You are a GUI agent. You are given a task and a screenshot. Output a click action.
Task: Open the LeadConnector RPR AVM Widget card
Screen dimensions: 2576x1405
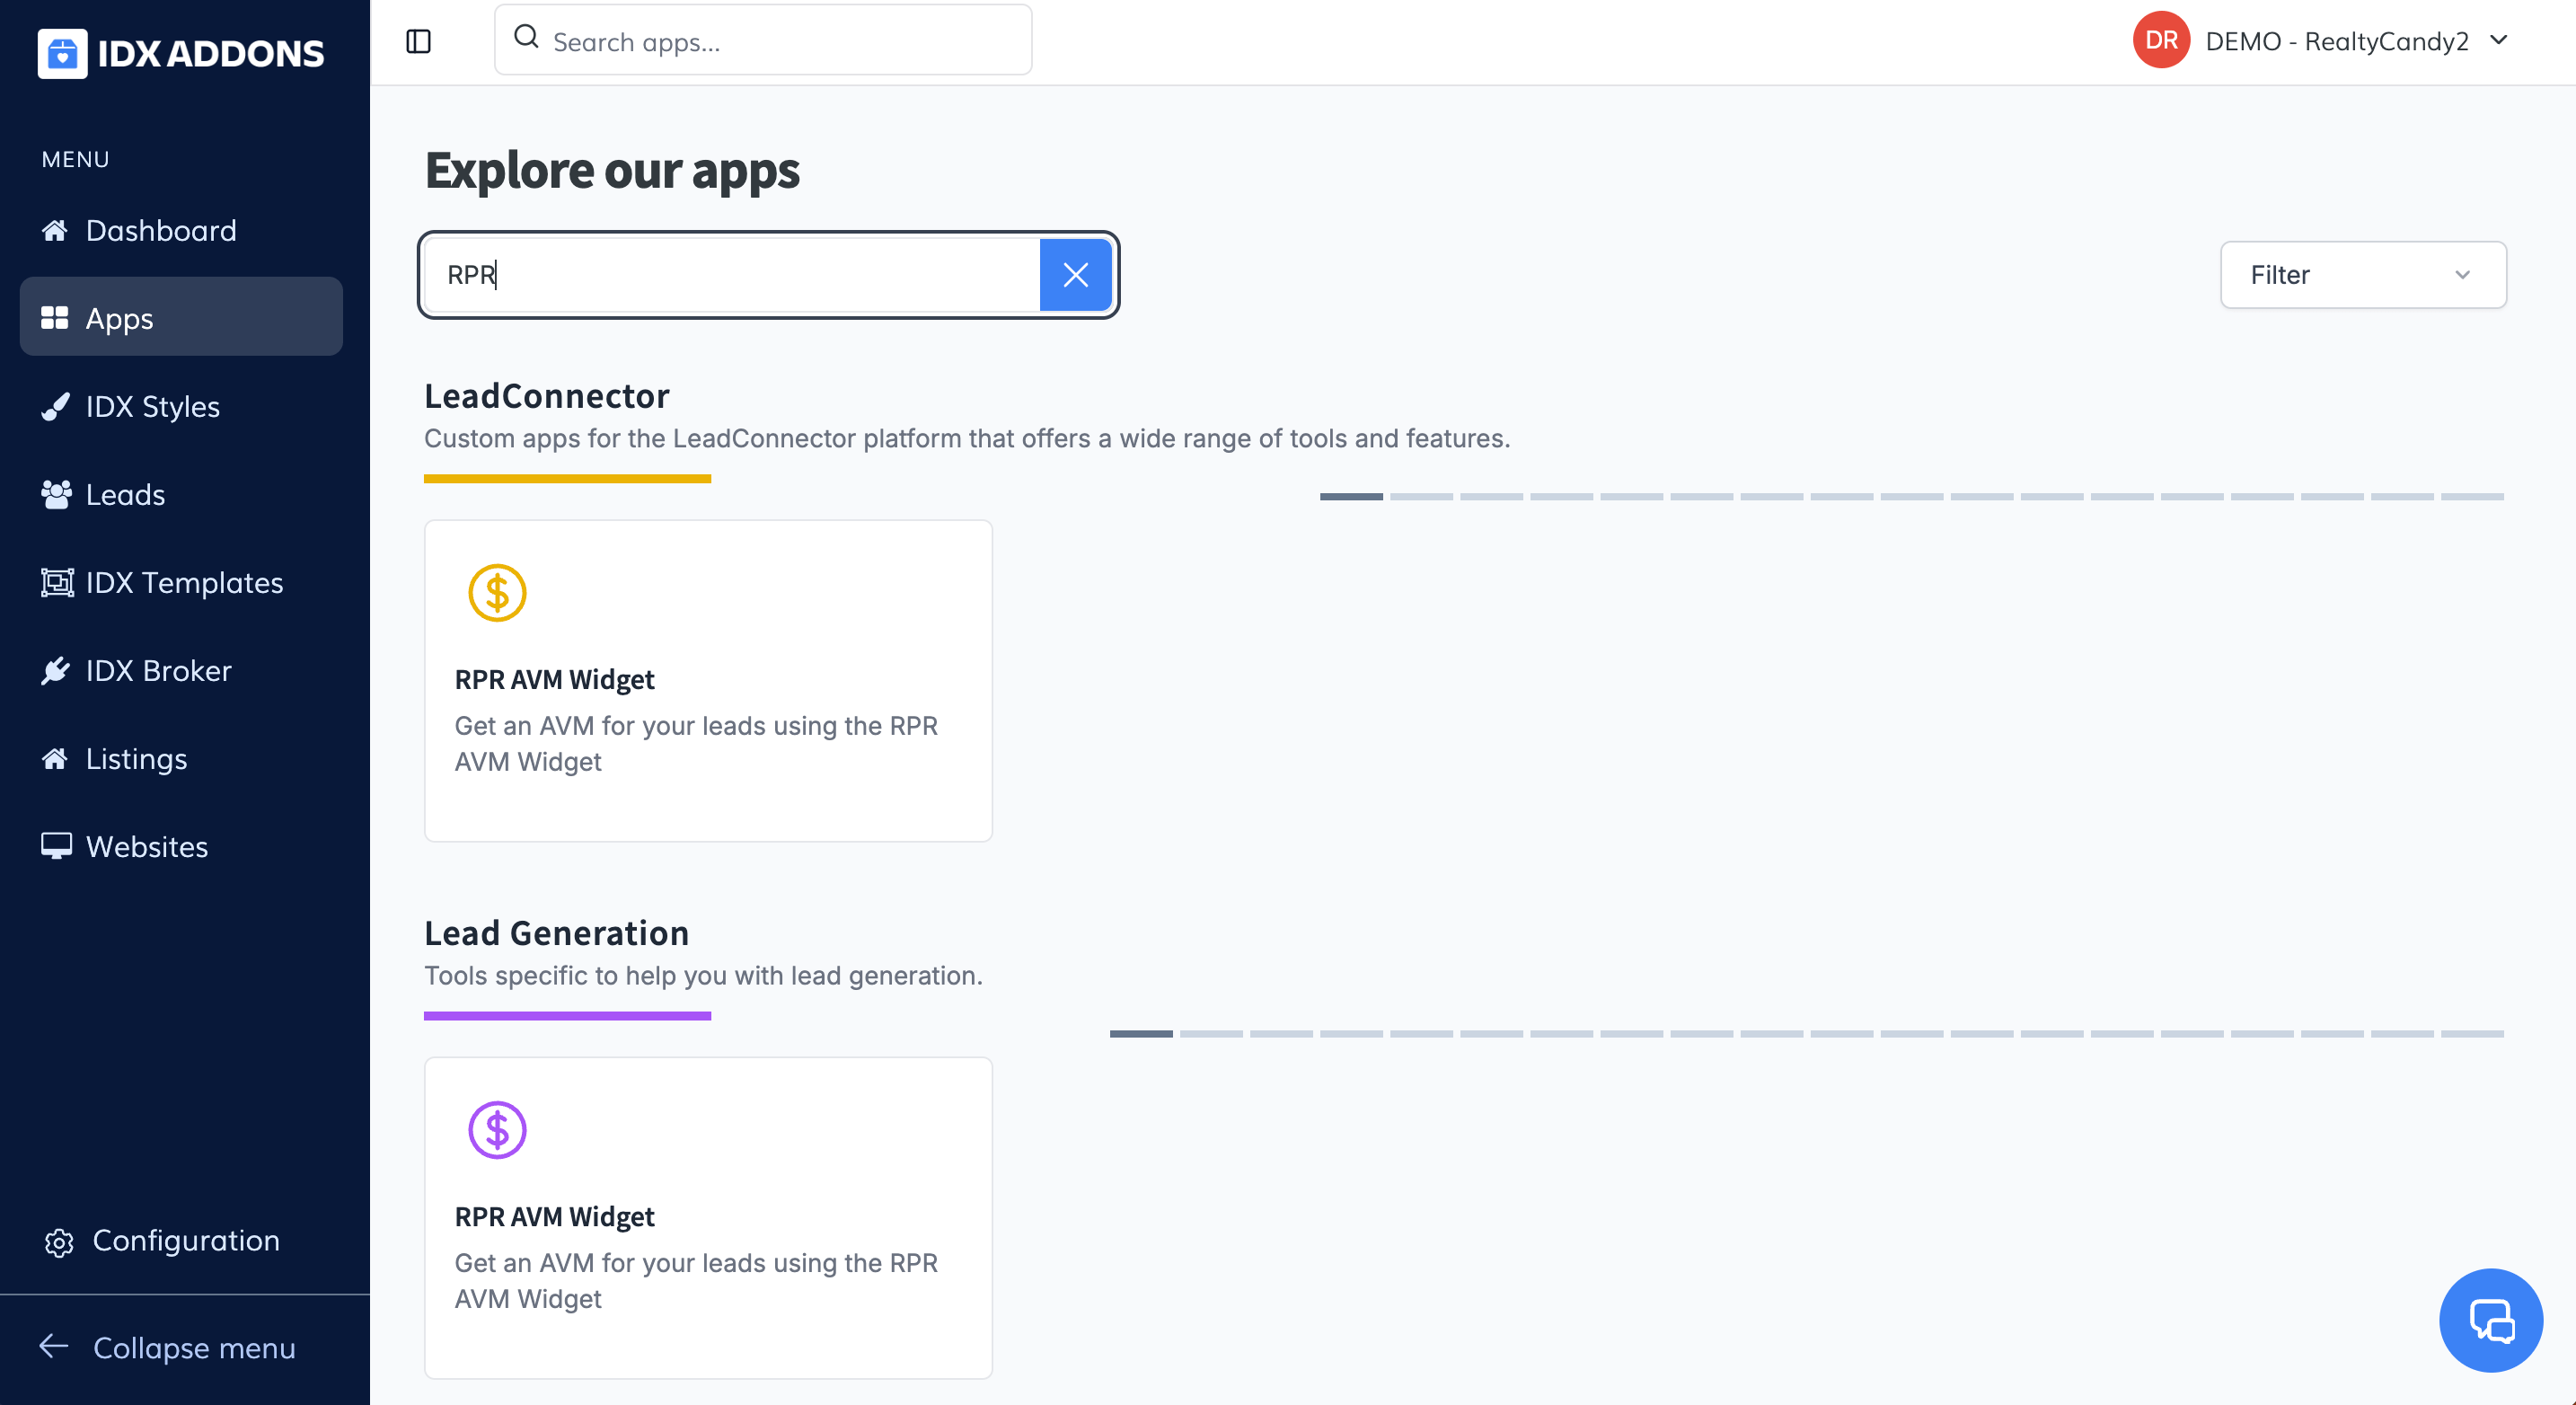(708, 680)
